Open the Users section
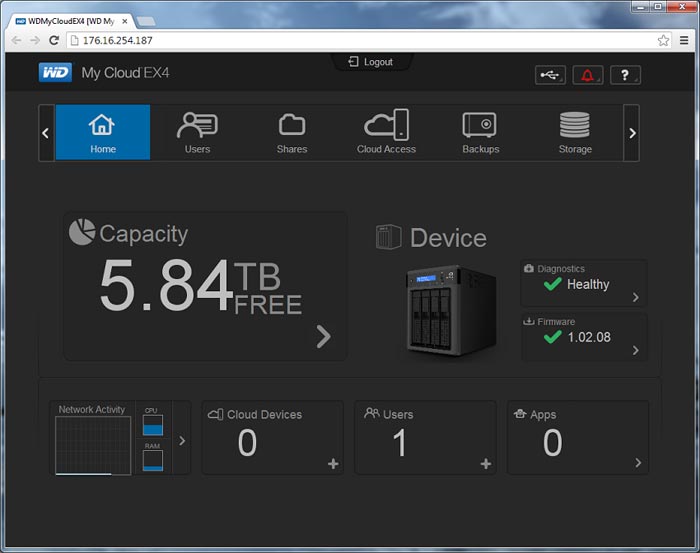This screenshot has height=553, width=700. pyautogui.click(x=197, y=133)
